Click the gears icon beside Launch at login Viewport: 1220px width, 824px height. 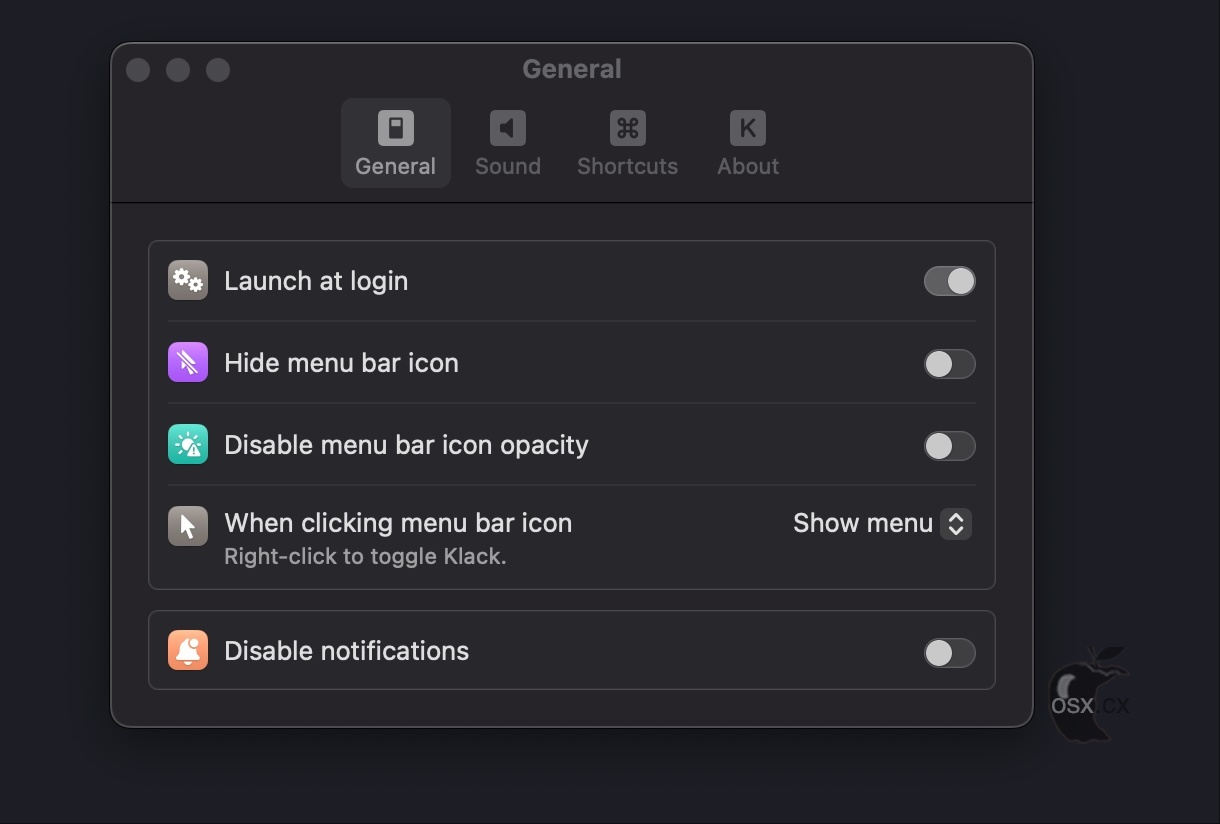coord(187,280)
